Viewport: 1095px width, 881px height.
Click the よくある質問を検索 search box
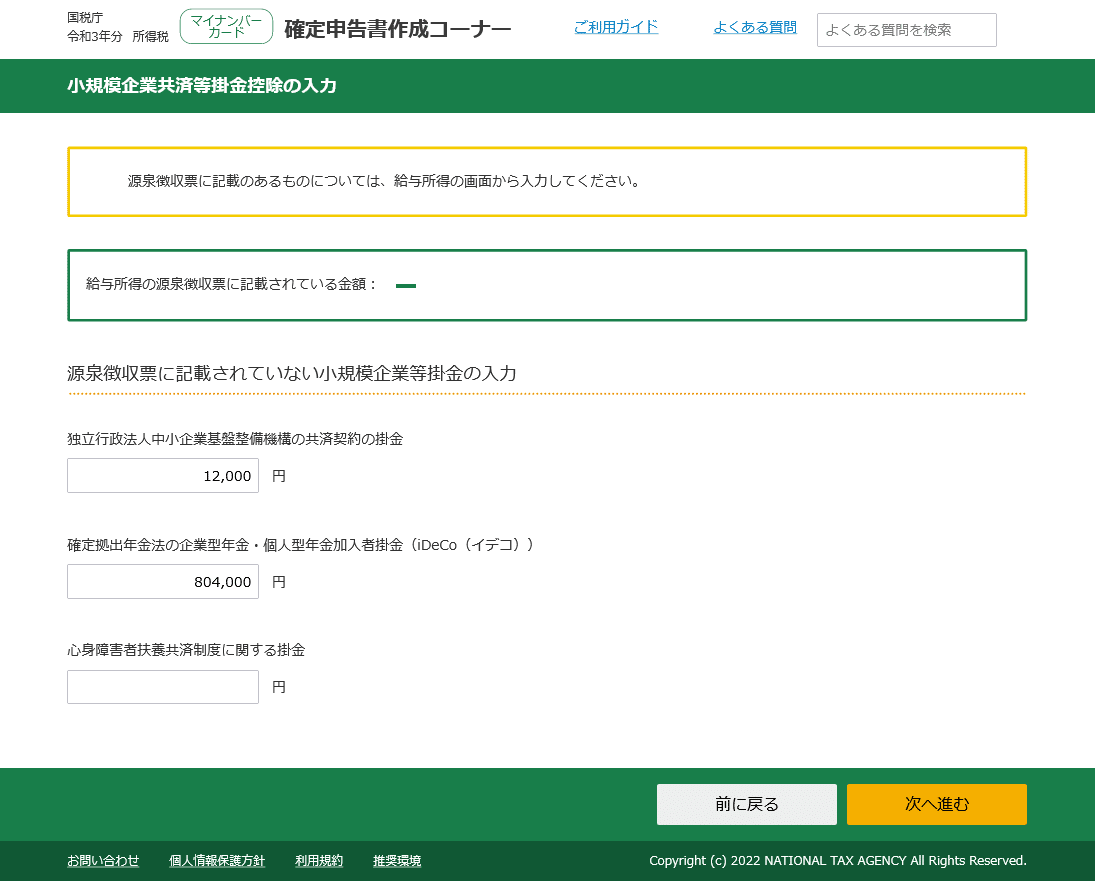(905, 29)
